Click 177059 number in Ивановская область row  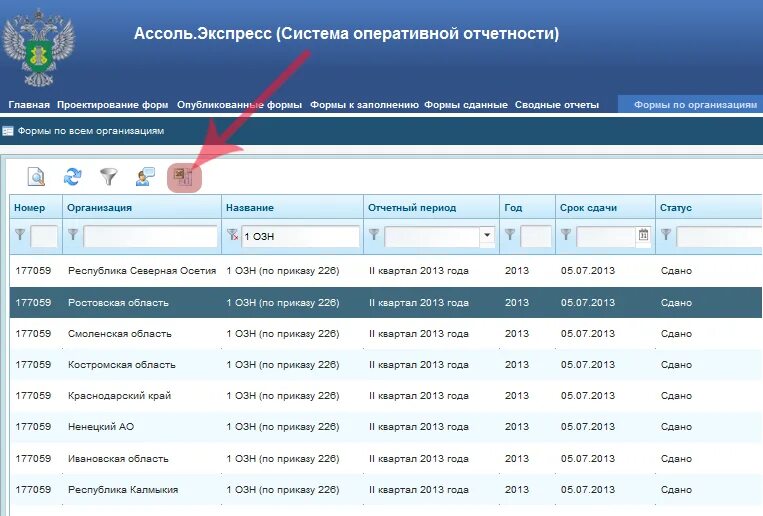[x=33, y=459]
